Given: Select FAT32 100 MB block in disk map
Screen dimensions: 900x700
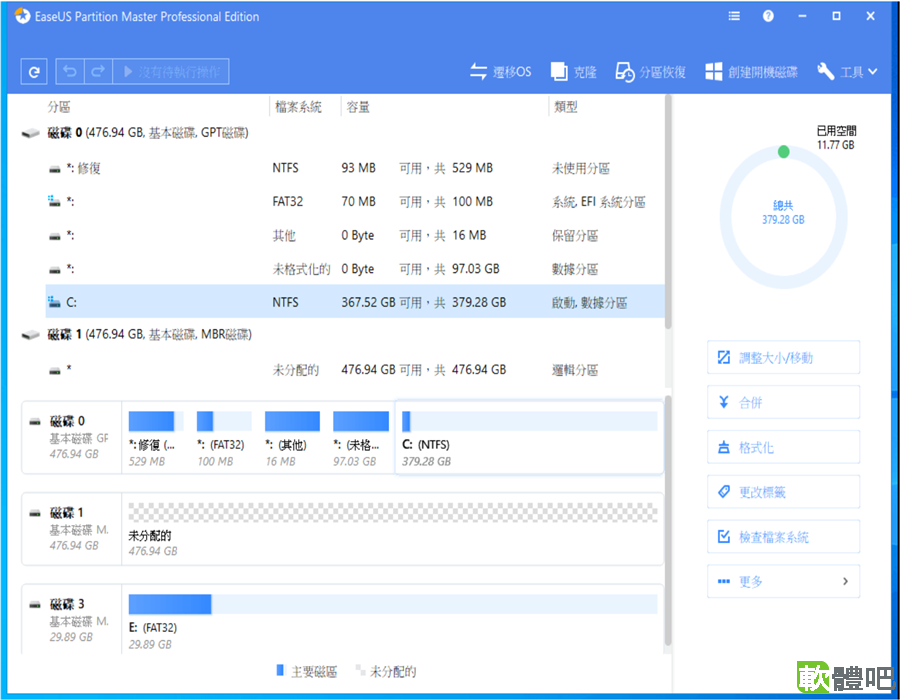Looking at the screenshot, I should (x=224, y=438).
